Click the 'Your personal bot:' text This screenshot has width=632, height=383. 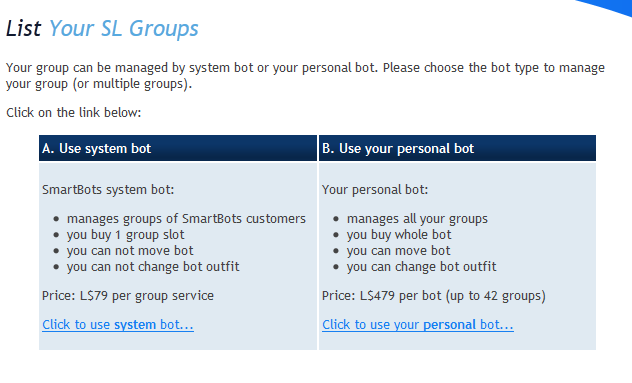point(375,189)
